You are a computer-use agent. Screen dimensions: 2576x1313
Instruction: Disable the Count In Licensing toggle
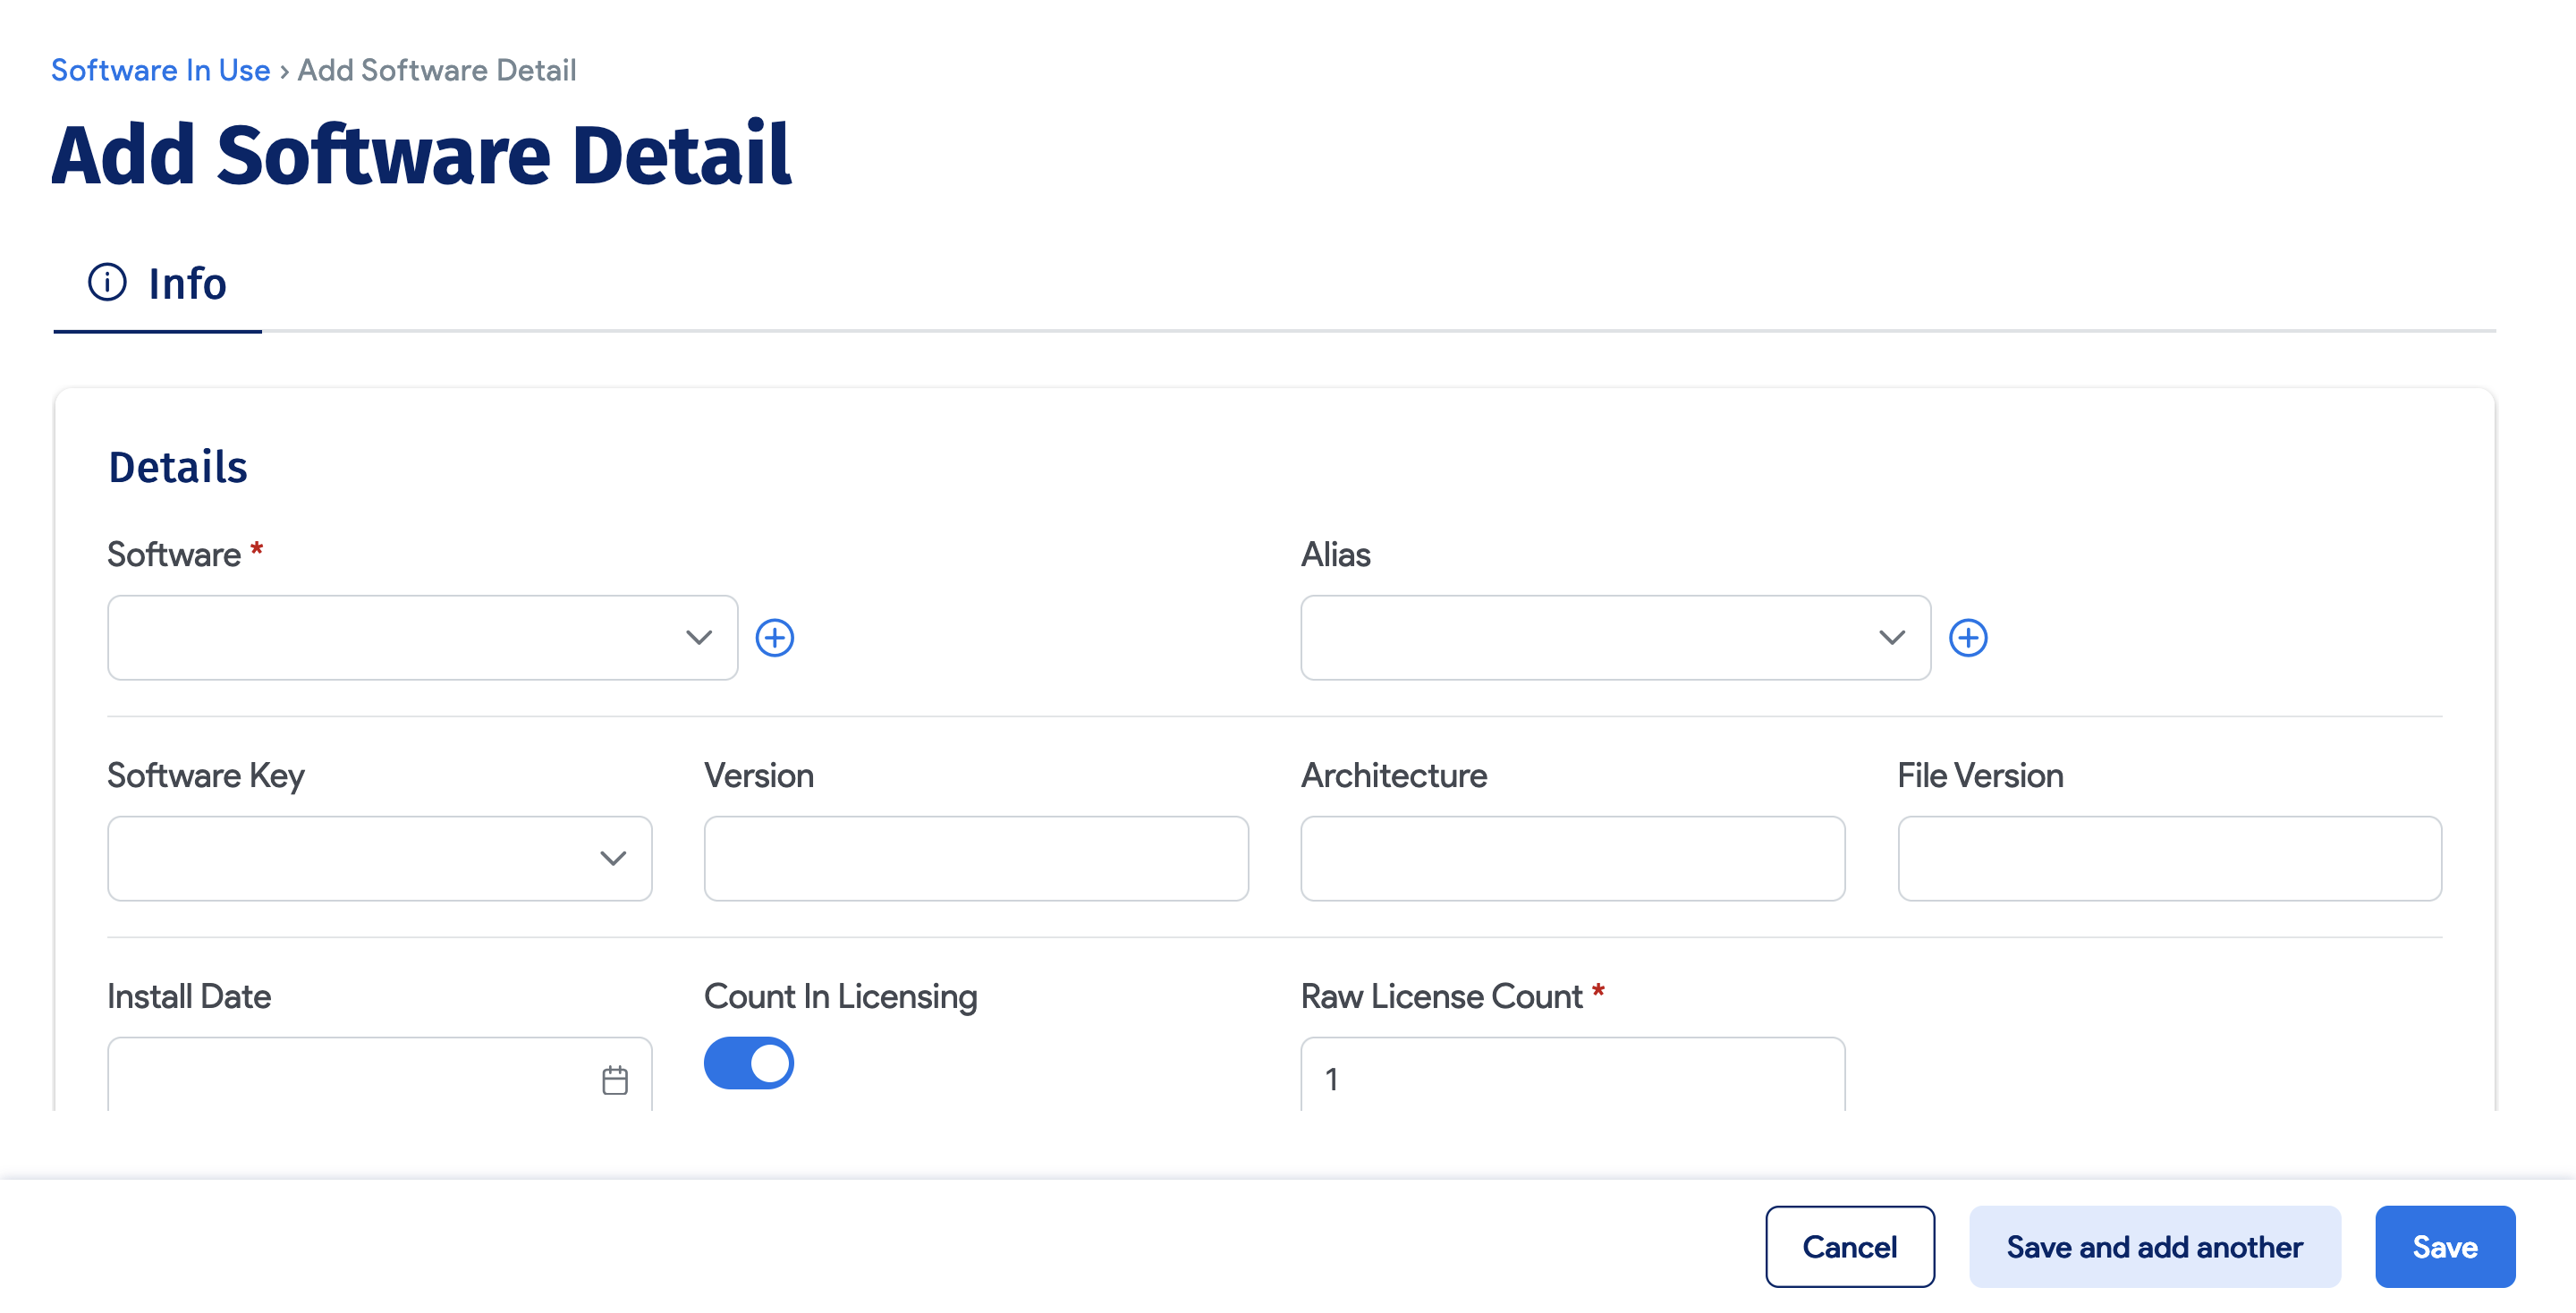click(x=749, y=1063)
